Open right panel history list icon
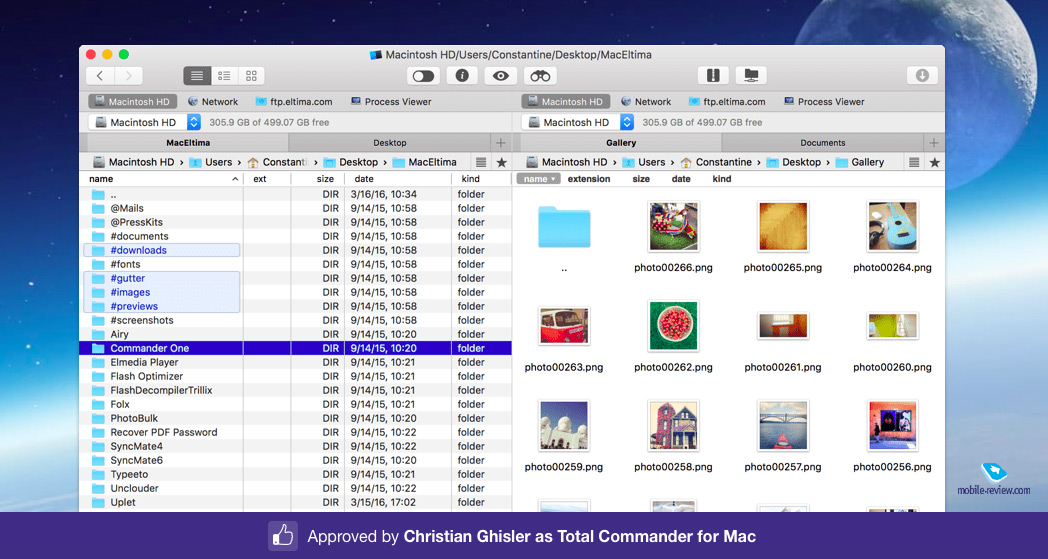This screenshot has height=559, width=1048. point(914,162)
